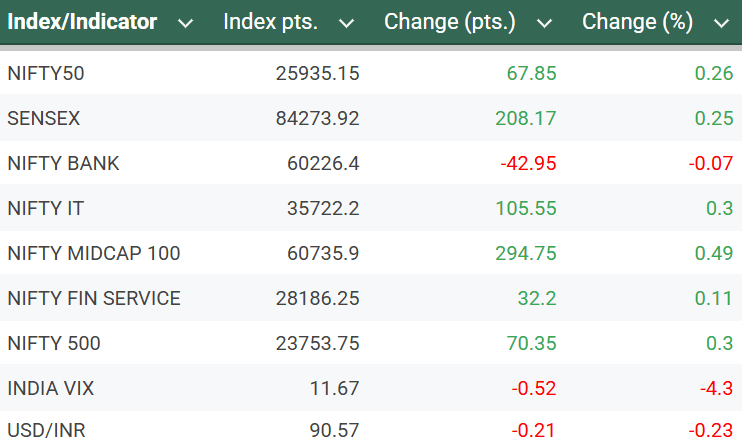742x445 pixels.
Task: Click the NIFTY BANK row label
Action: pyautogui.click(x=63, y=163)
